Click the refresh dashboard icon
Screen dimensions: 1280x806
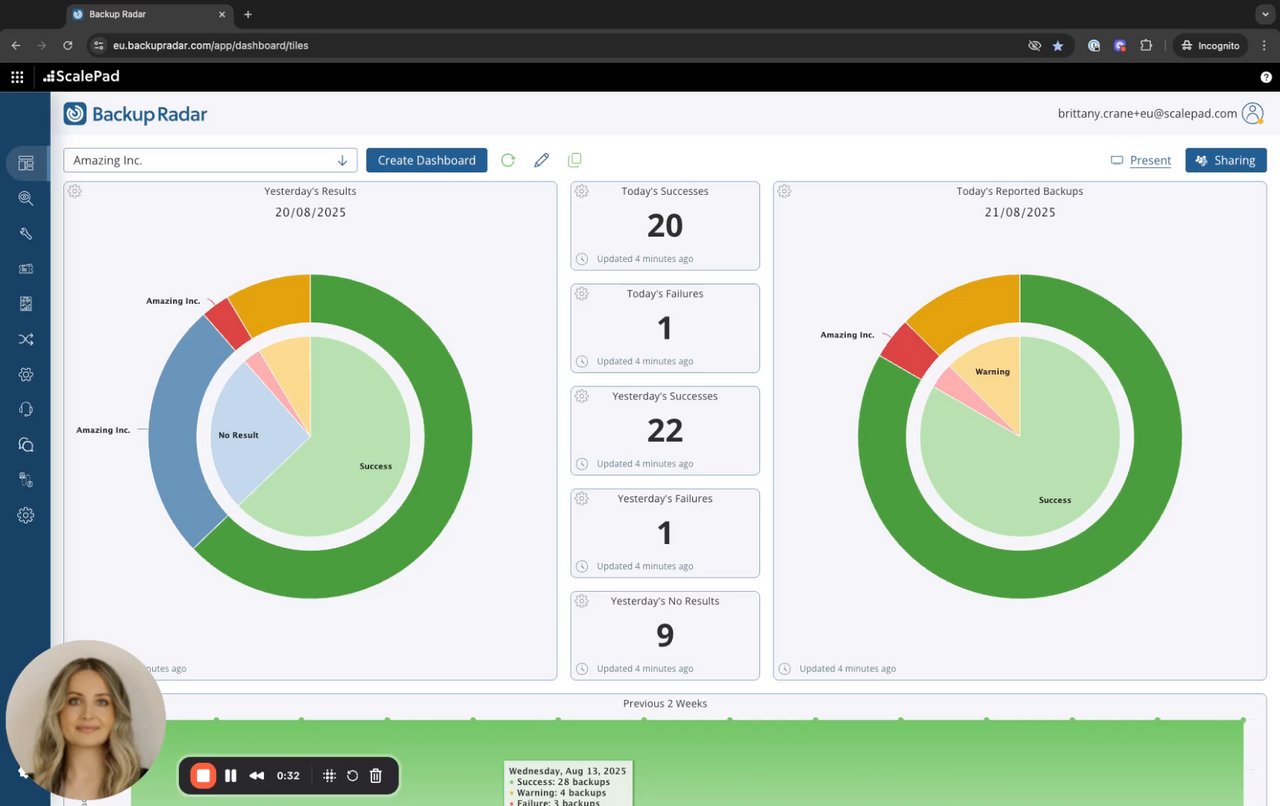(x=508, y=160)
